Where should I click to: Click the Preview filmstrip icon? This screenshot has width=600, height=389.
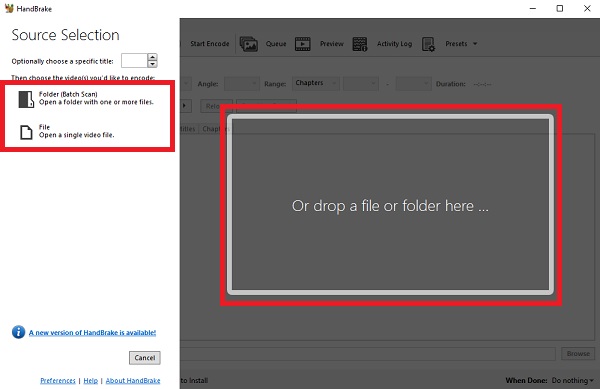pos(303,44)
